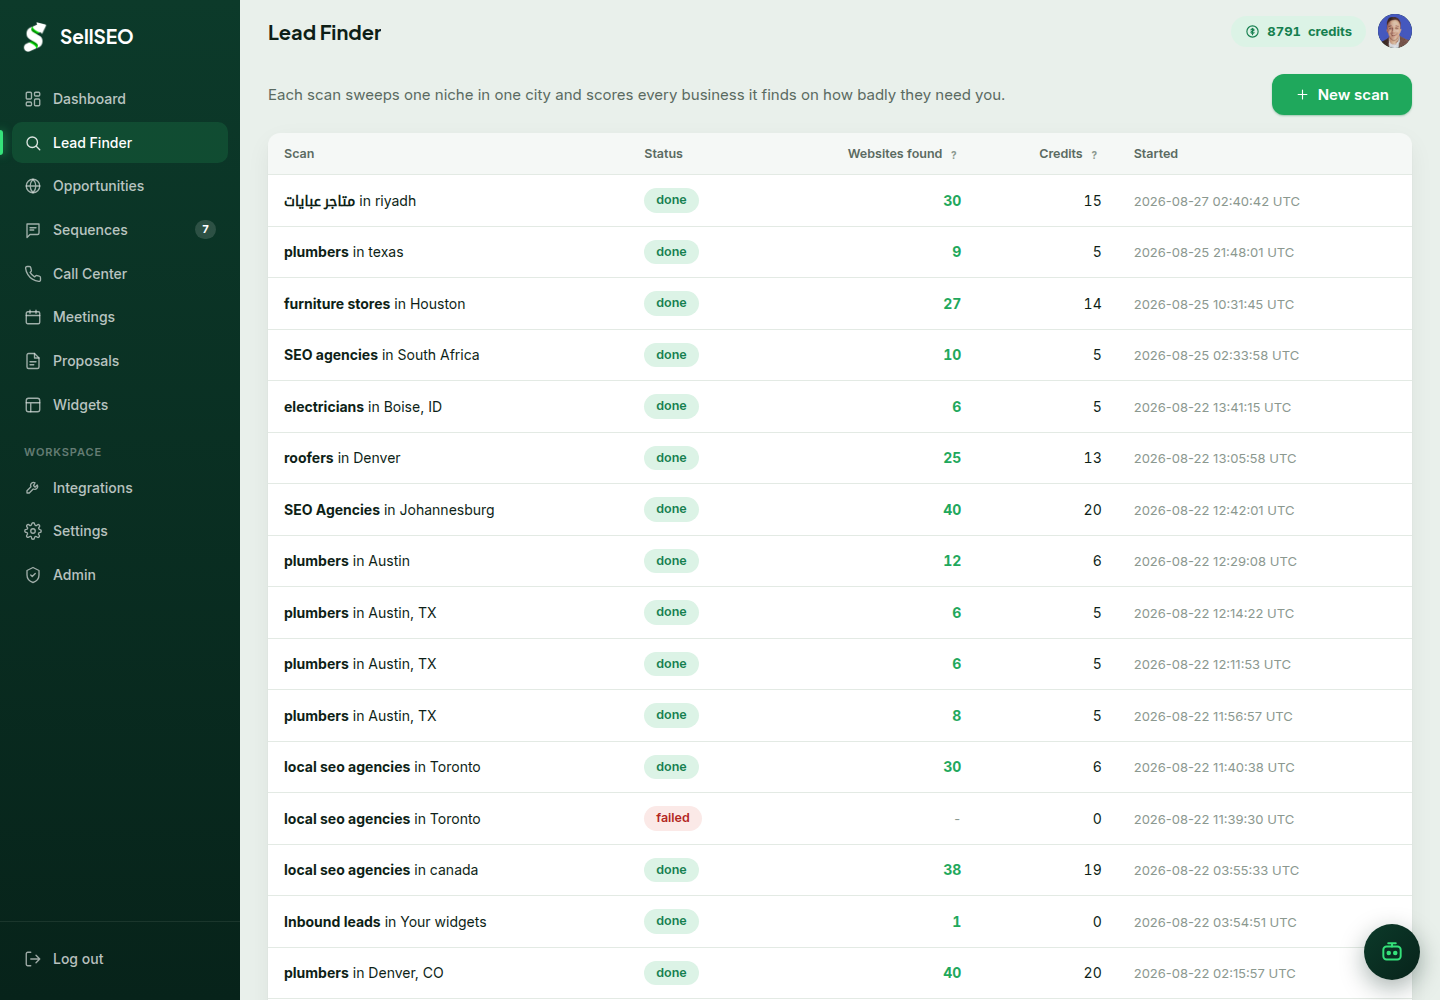
Task: Click the Log out arrow icon
Action: tap(33, 959)
